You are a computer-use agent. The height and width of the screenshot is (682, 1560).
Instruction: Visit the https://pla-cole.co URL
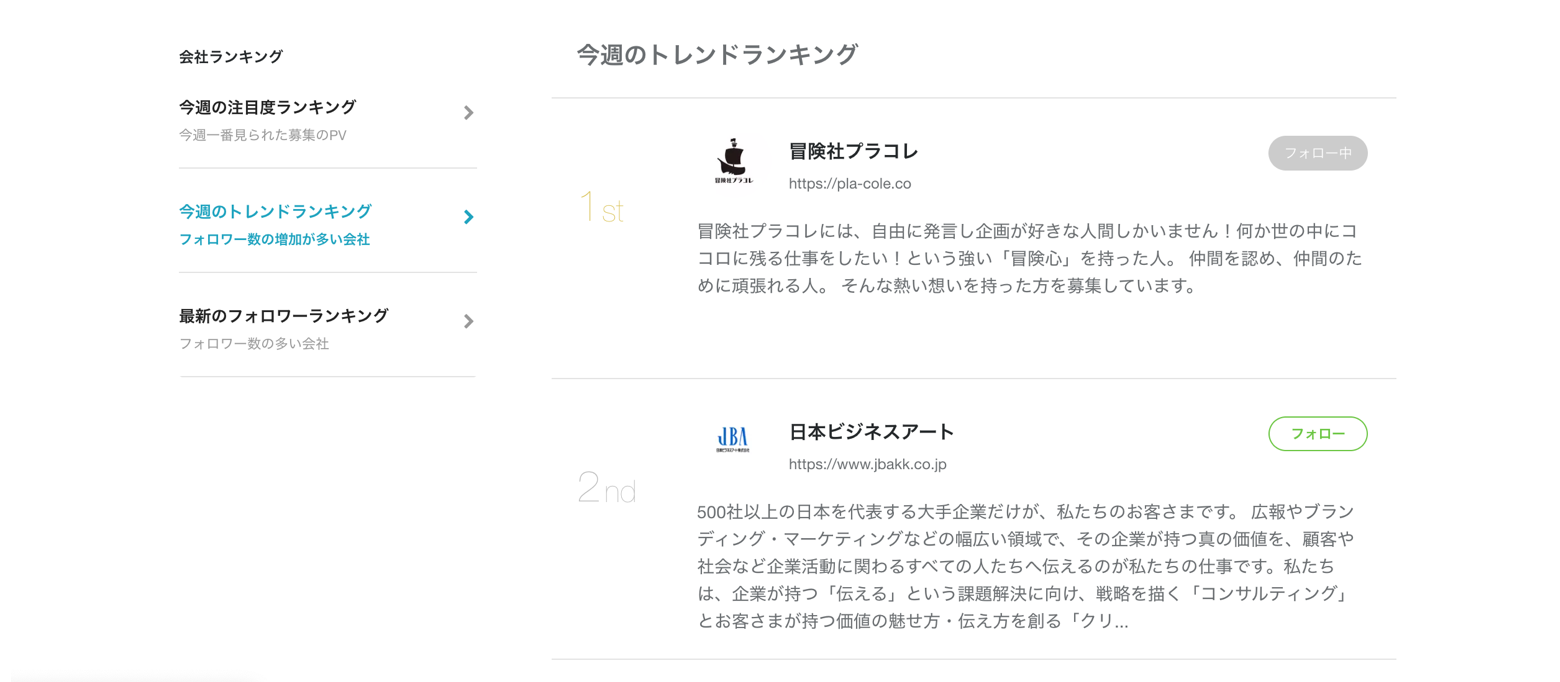click(849, 184)
